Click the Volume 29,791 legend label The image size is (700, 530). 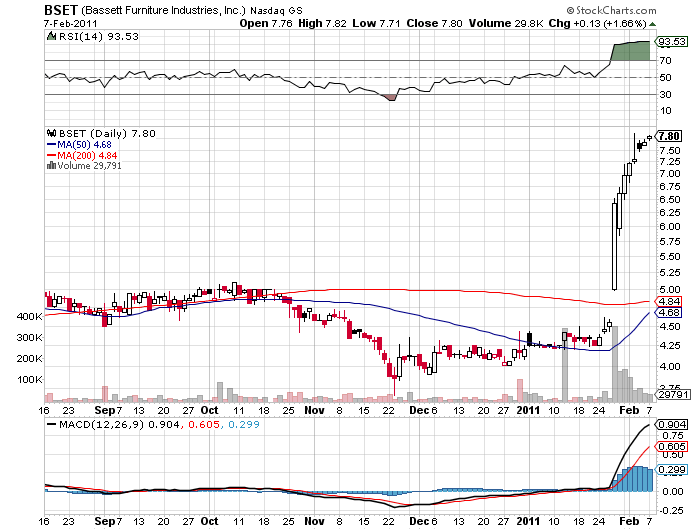click(89, 166)
